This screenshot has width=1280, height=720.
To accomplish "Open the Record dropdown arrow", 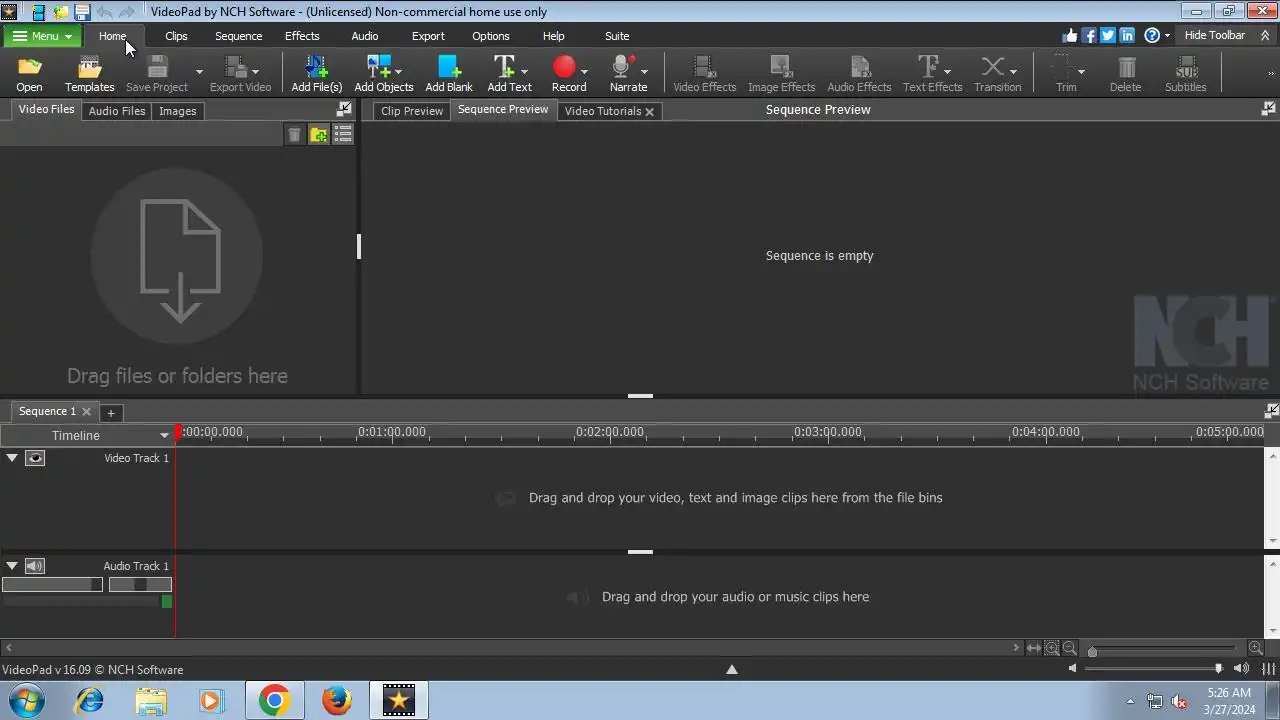I will coord(584,72).
